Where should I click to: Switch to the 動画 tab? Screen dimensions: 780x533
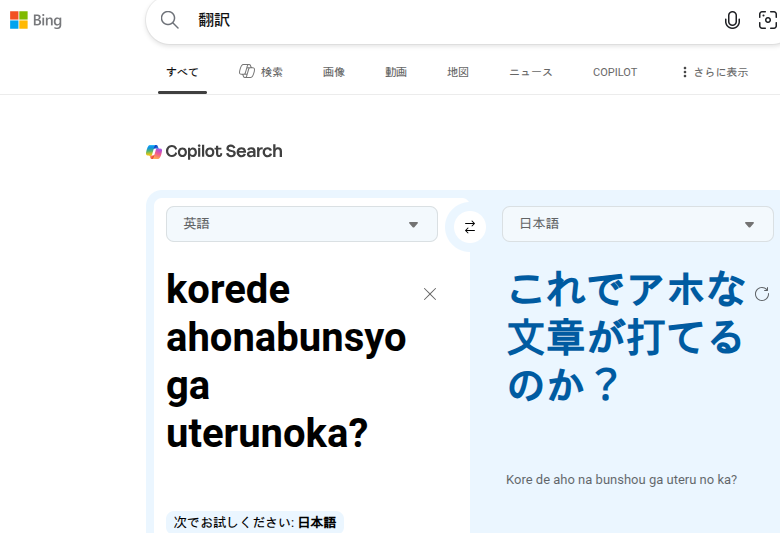[396, 72]
